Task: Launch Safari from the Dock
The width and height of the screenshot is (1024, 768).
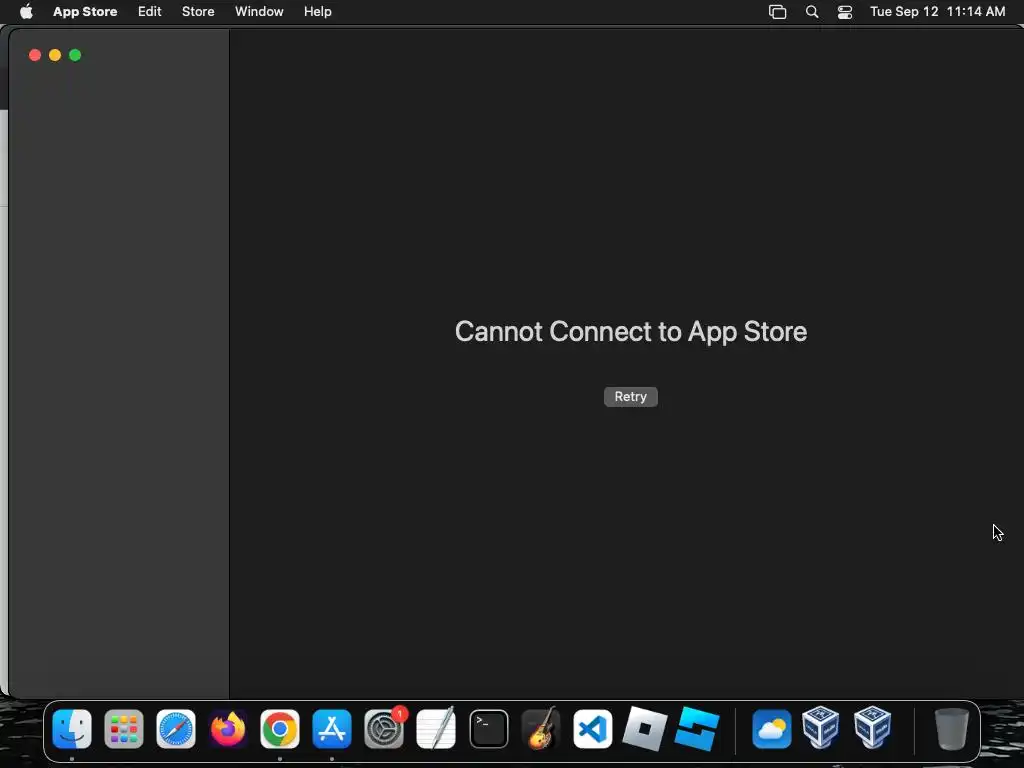Action: [x=176, y=729]
